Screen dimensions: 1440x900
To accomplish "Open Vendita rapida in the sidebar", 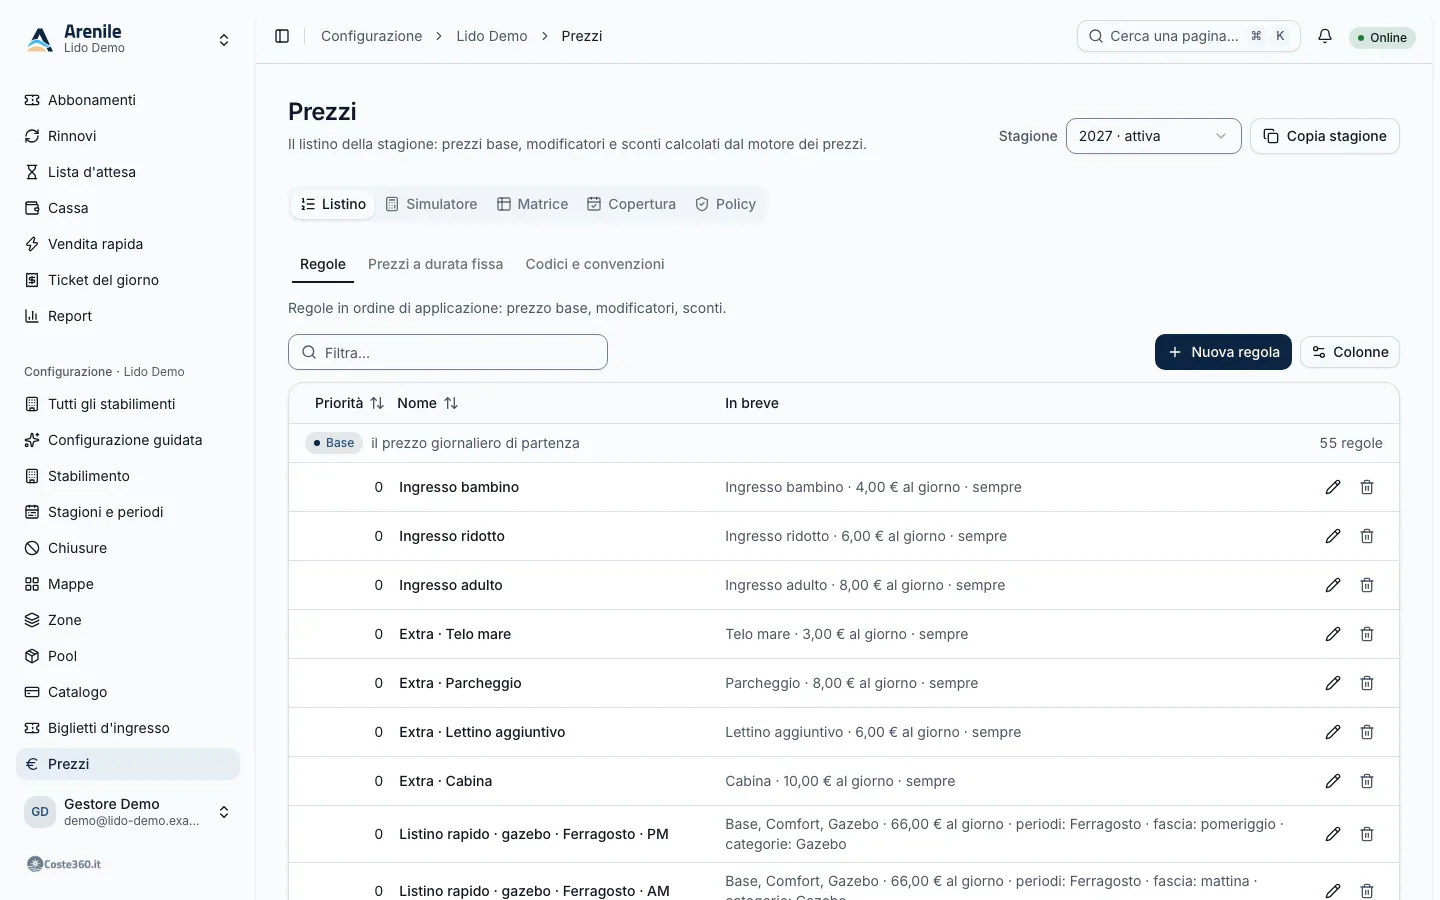I will 128,244.
